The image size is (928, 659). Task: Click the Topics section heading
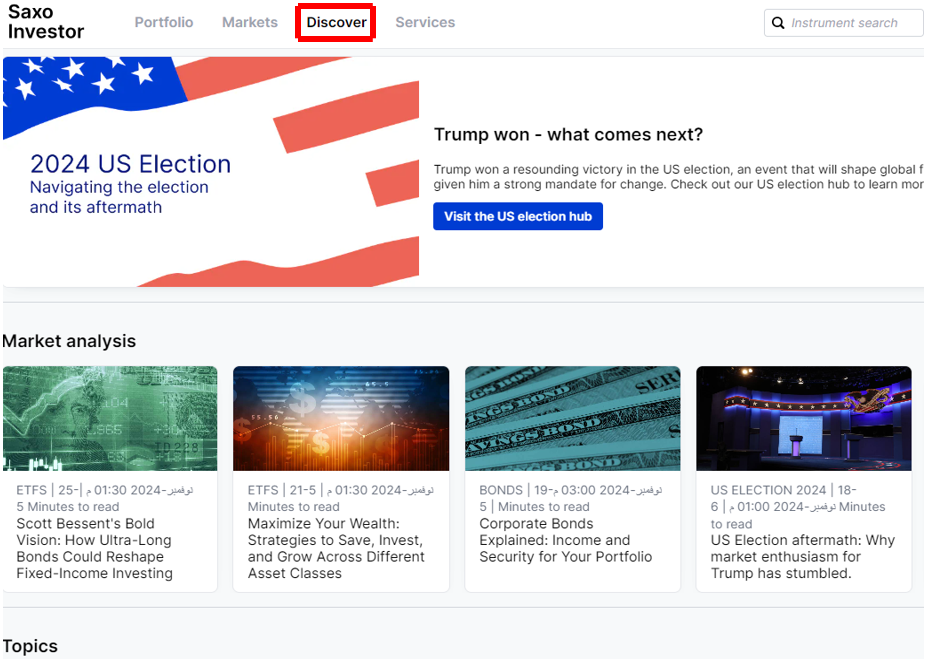click(x=30, y=646)
